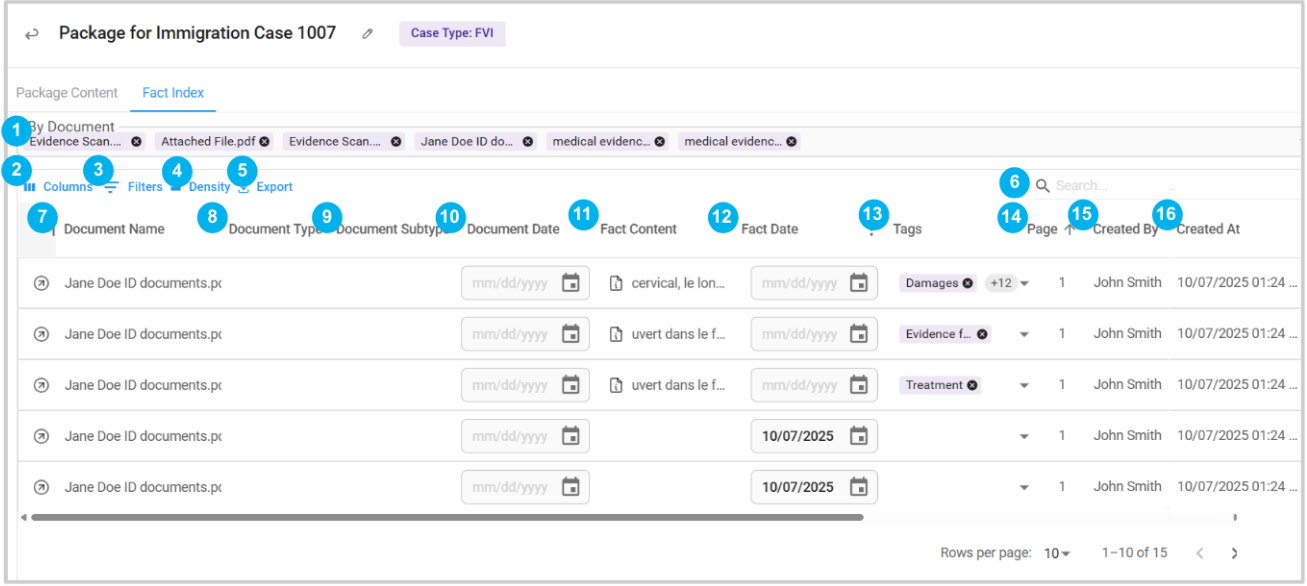Switch to Package Content tab
This screenshot has width=1307, height=586.
coord(67,93)
